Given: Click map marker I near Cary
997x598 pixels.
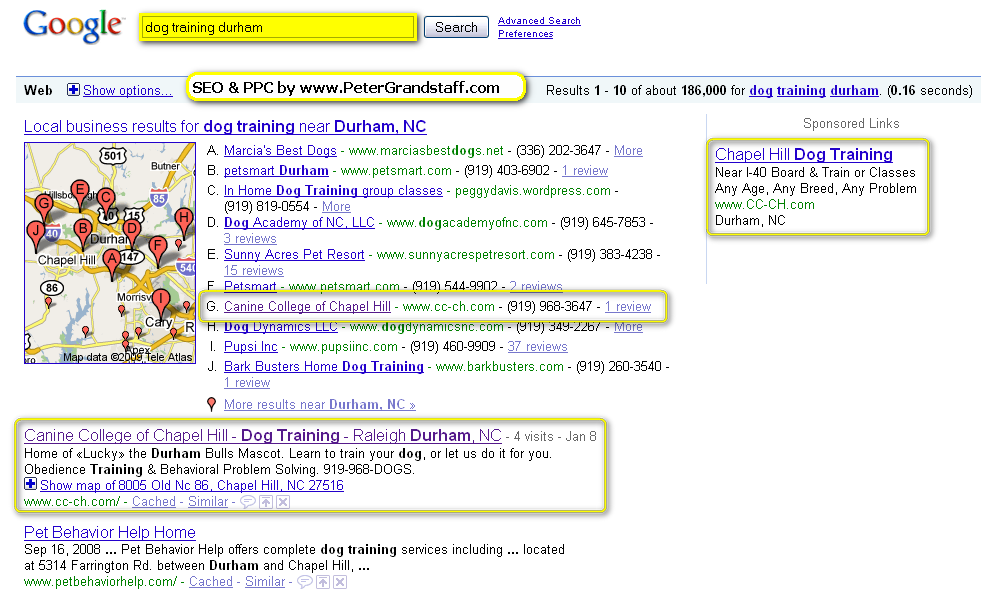Looking at the screenshot, I should pyautogui.click(x=161, y=302).
